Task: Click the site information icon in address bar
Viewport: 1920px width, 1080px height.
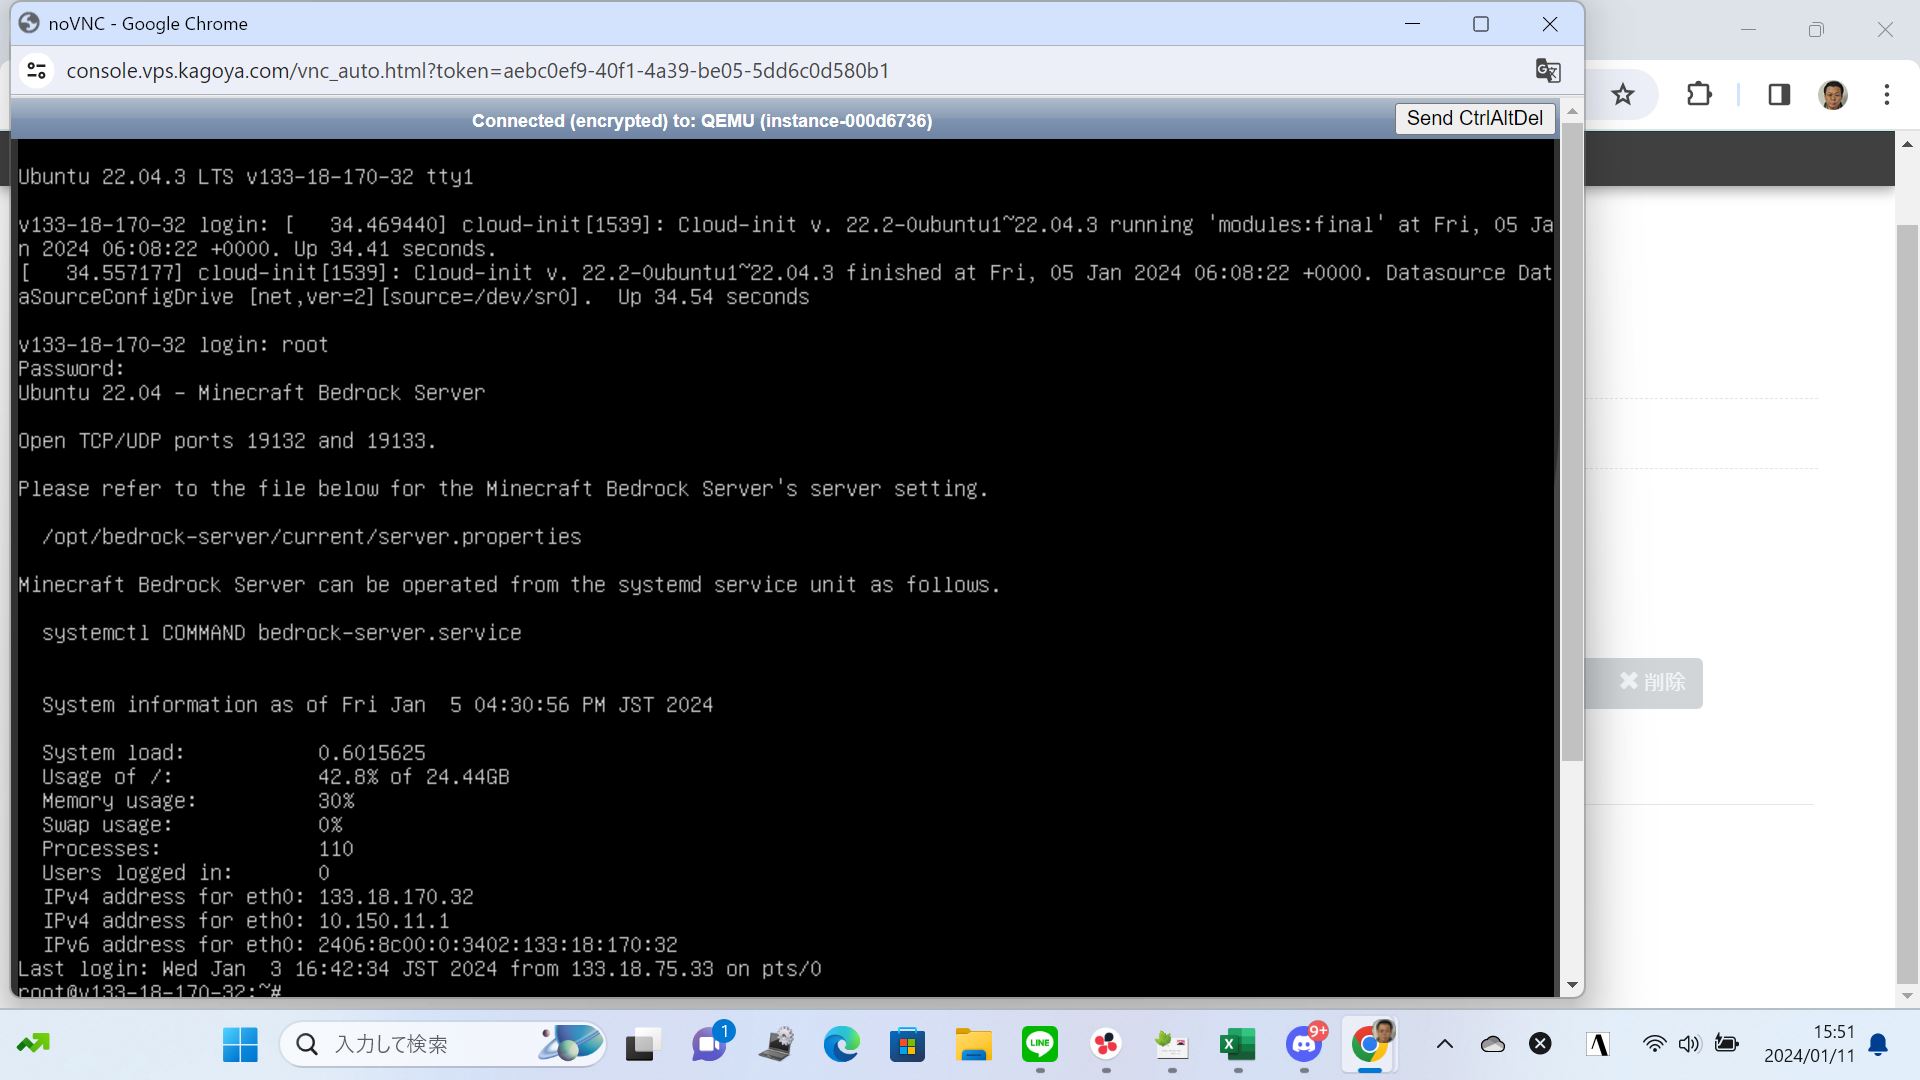Action: pyautogui.click(x=37, y=71)
